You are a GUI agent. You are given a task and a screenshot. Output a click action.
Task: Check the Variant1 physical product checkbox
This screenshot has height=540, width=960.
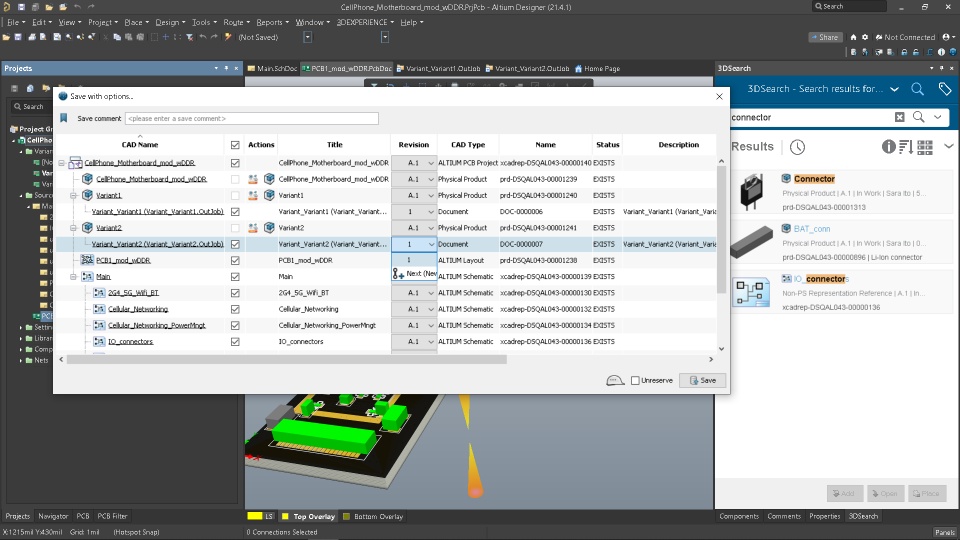235,195
